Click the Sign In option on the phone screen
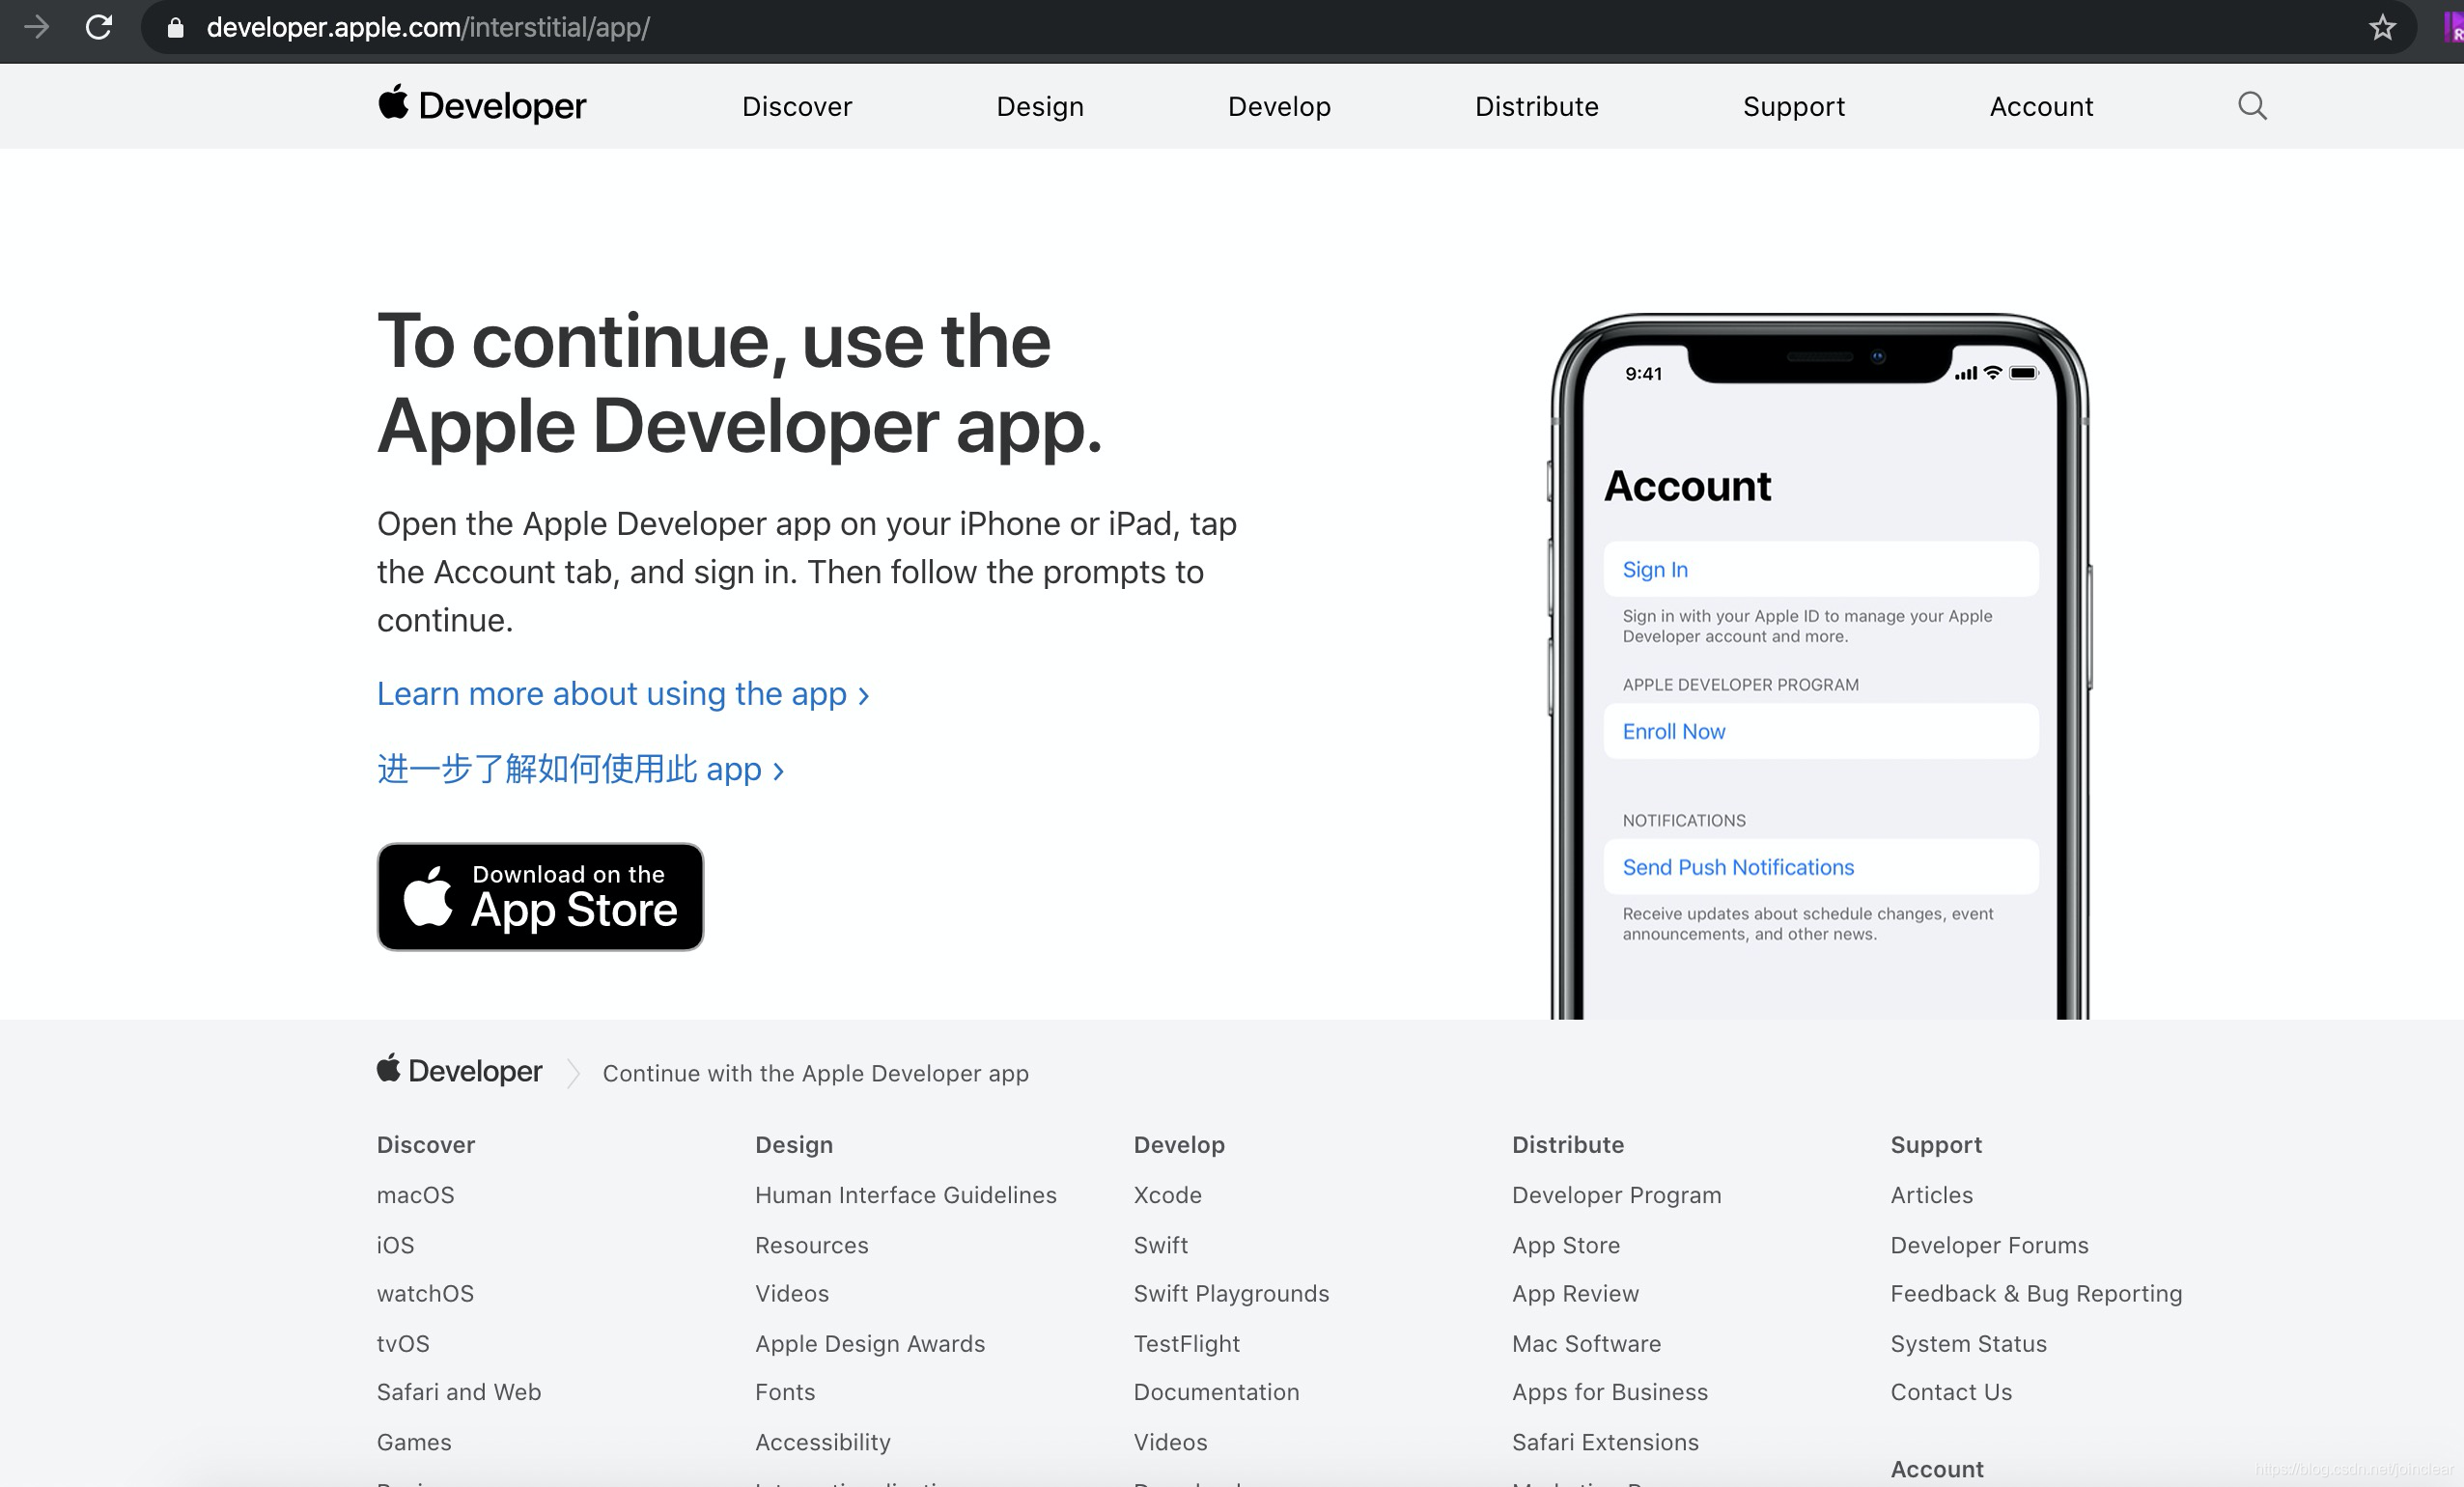Image resolution: width=2464 pixels, height=1487 pixels. [1653, 567]
